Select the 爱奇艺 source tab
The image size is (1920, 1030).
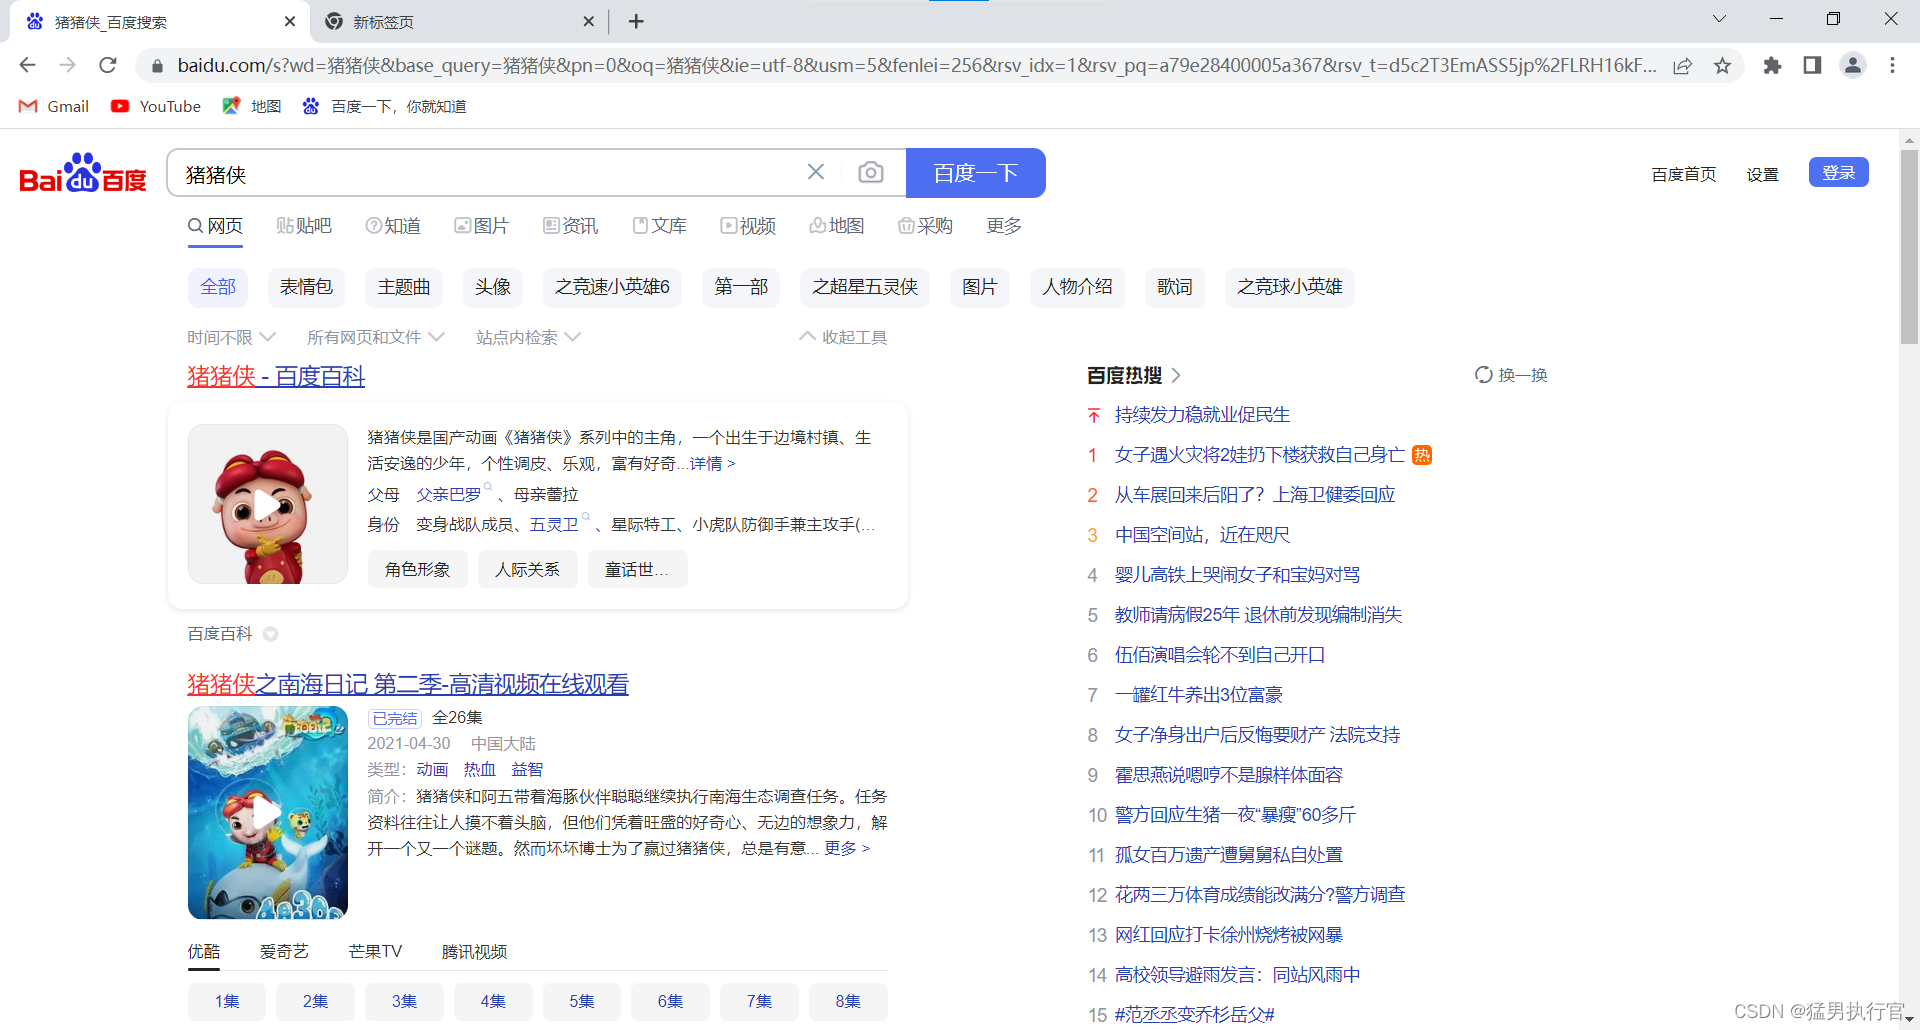coord(284,951)
